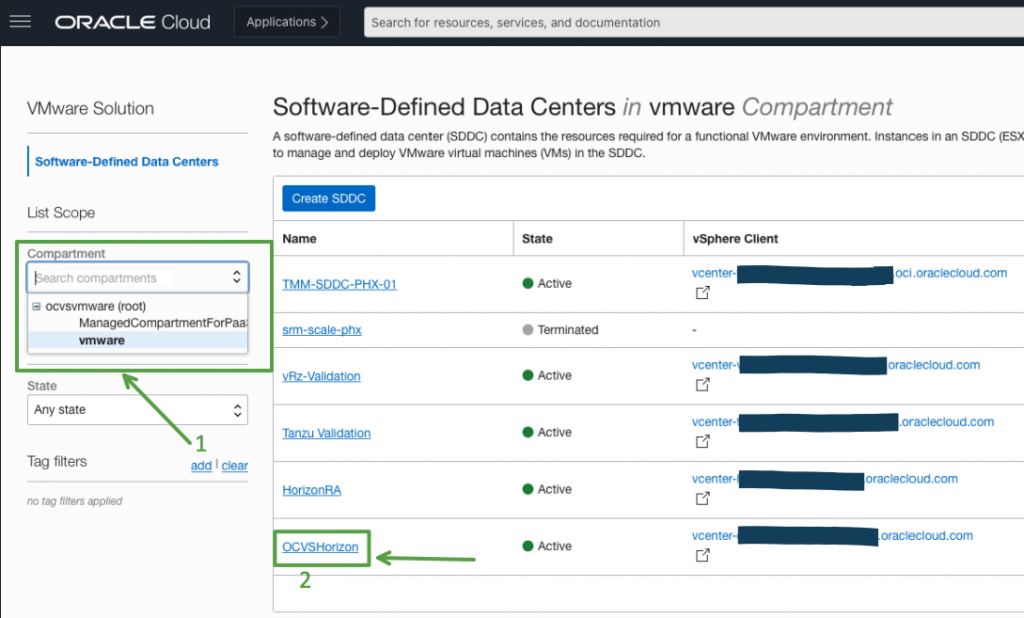Viewport: 1024px width, 618px height.
Task: Open external link icon for vRz-Validation vSphere
Action: [x=702, y=385]
